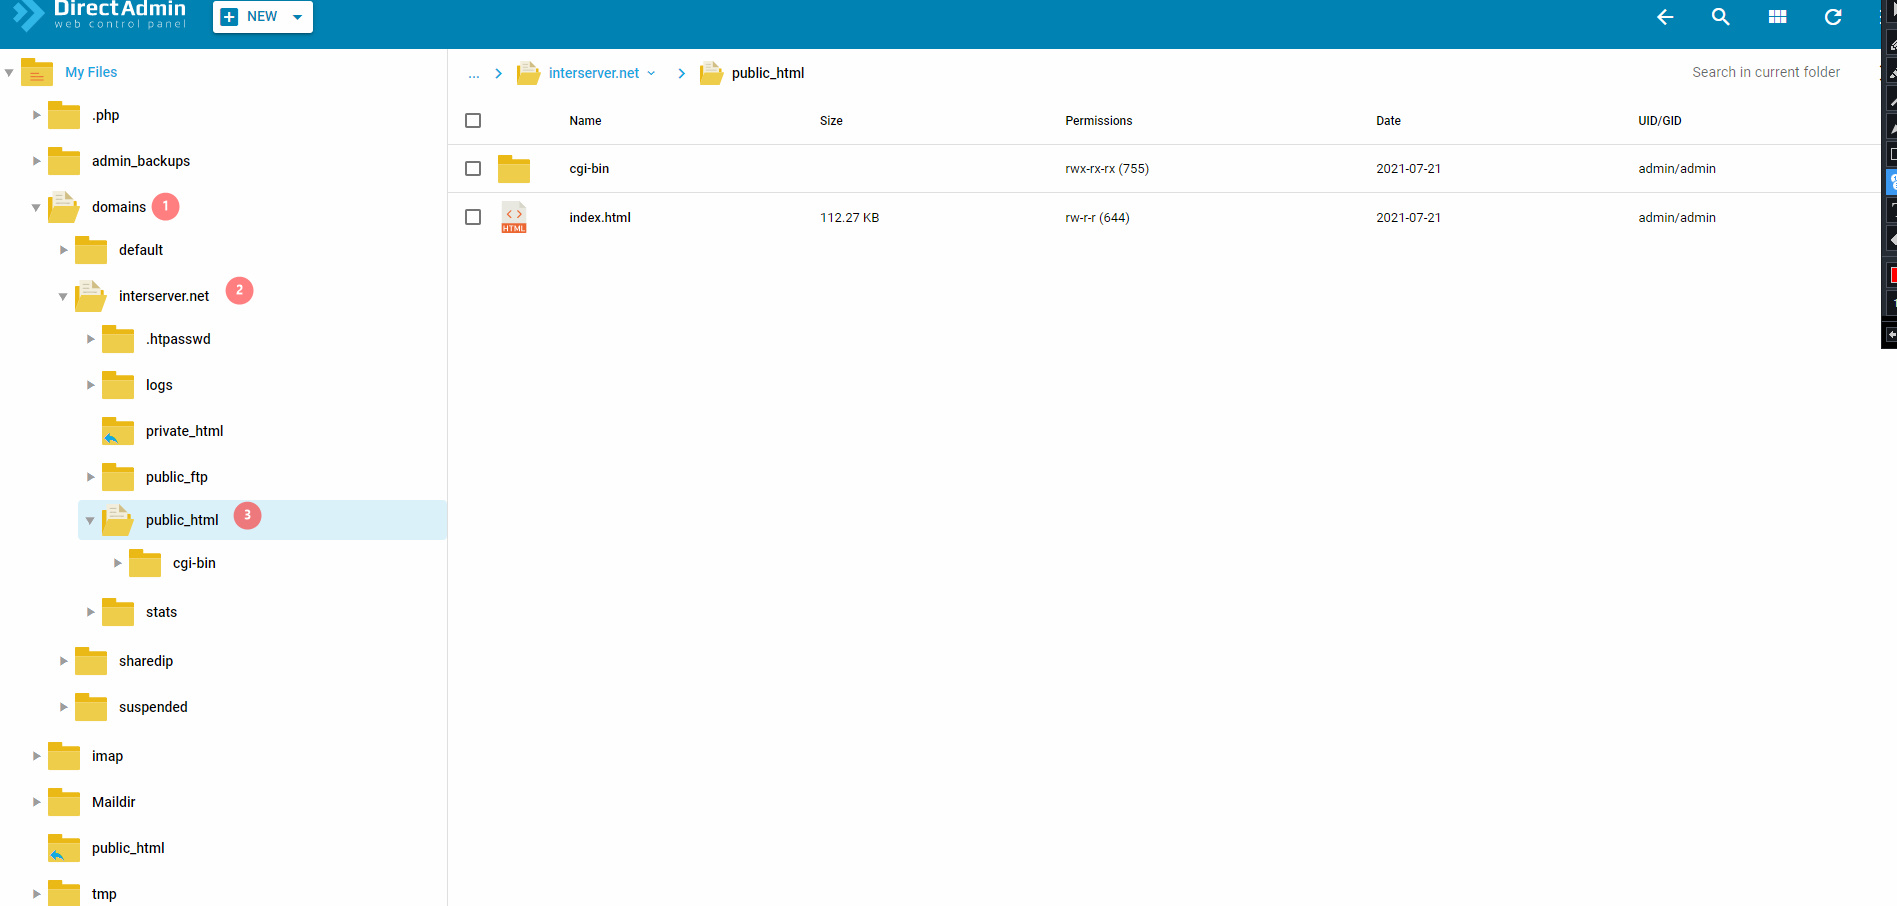Open the search magnifier icon in header
The image size is (1897, 906).
[x=1721, y=17]
